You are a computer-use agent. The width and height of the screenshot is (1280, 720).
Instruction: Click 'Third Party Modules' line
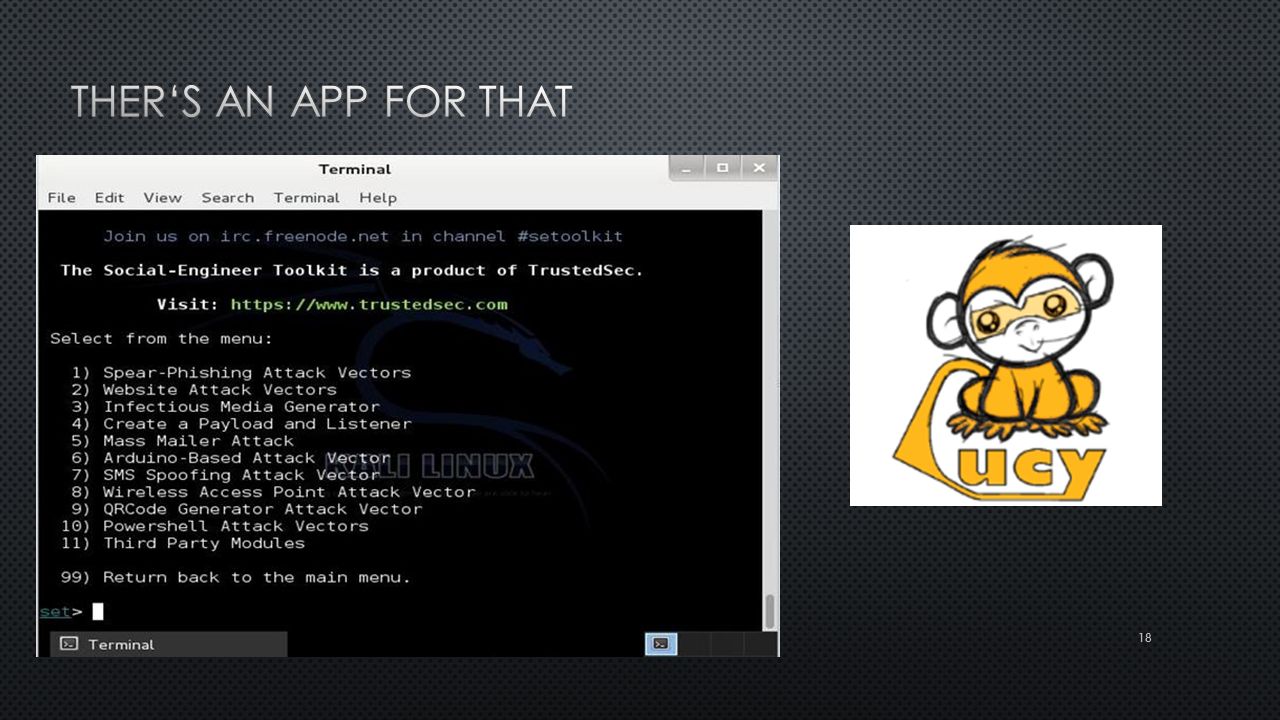[183, 542]
